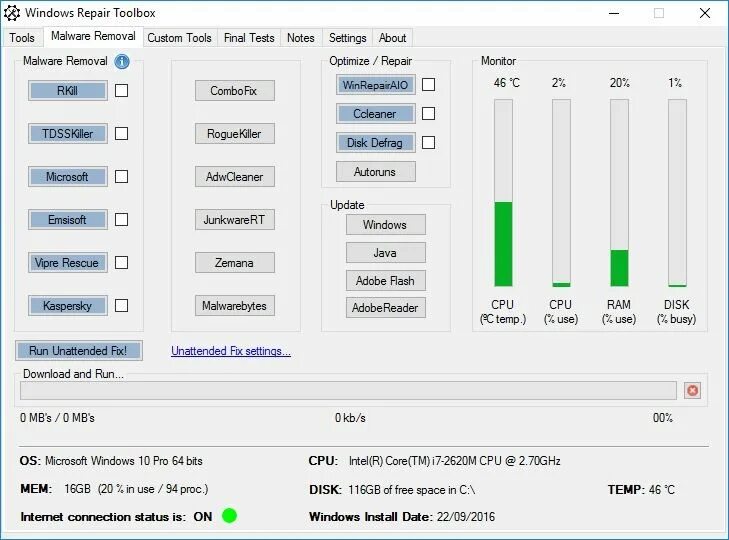This screenshot has width=729, height=540.
Task: Click the Kaspersky button
Action: pyautogui.click(x=68, y=306)
